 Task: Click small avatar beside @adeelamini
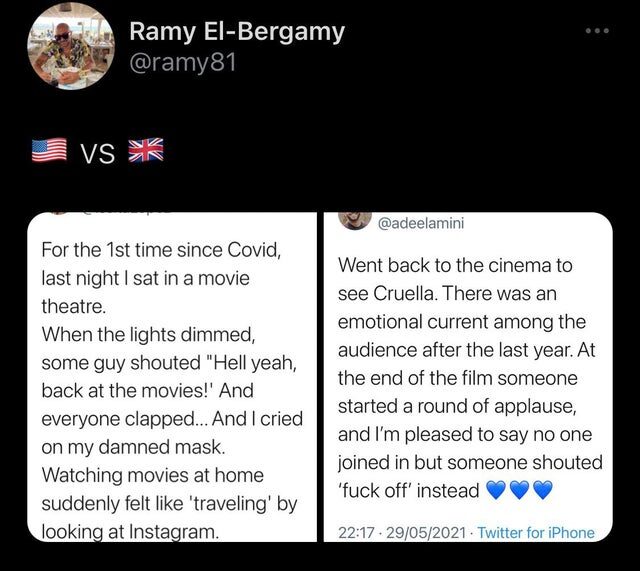click(x=355, y=220)
